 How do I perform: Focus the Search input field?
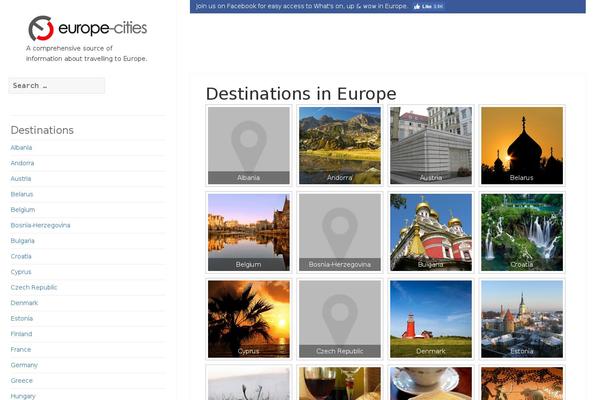point(56,86)
